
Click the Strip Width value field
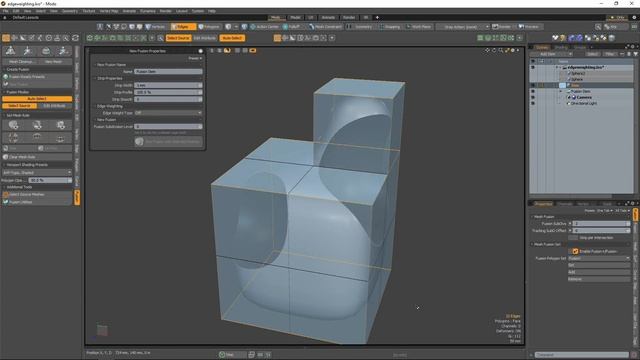pos(168,85)
